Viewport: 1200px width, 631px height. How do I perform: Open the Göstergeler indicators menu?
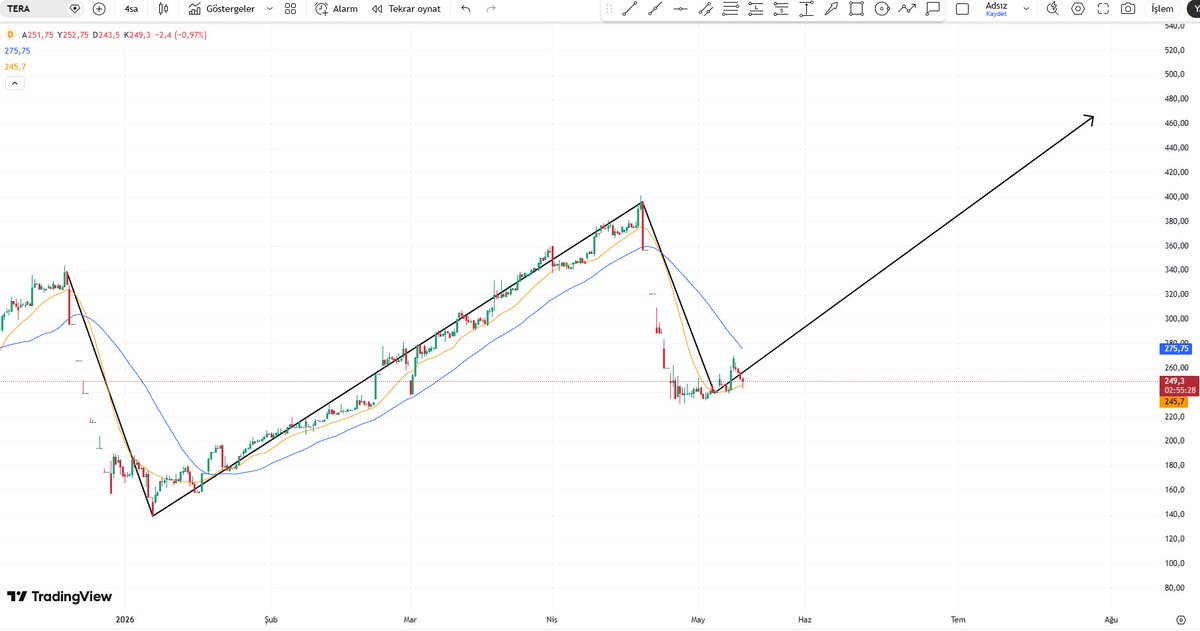pos(222,8)
